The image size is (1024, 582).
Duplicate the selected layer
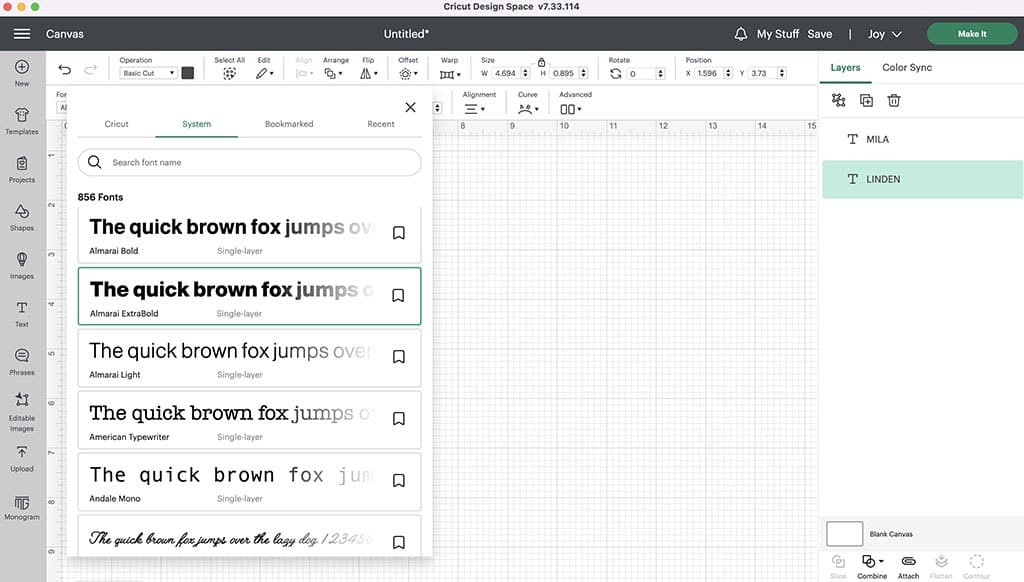(x=867, y=101)
